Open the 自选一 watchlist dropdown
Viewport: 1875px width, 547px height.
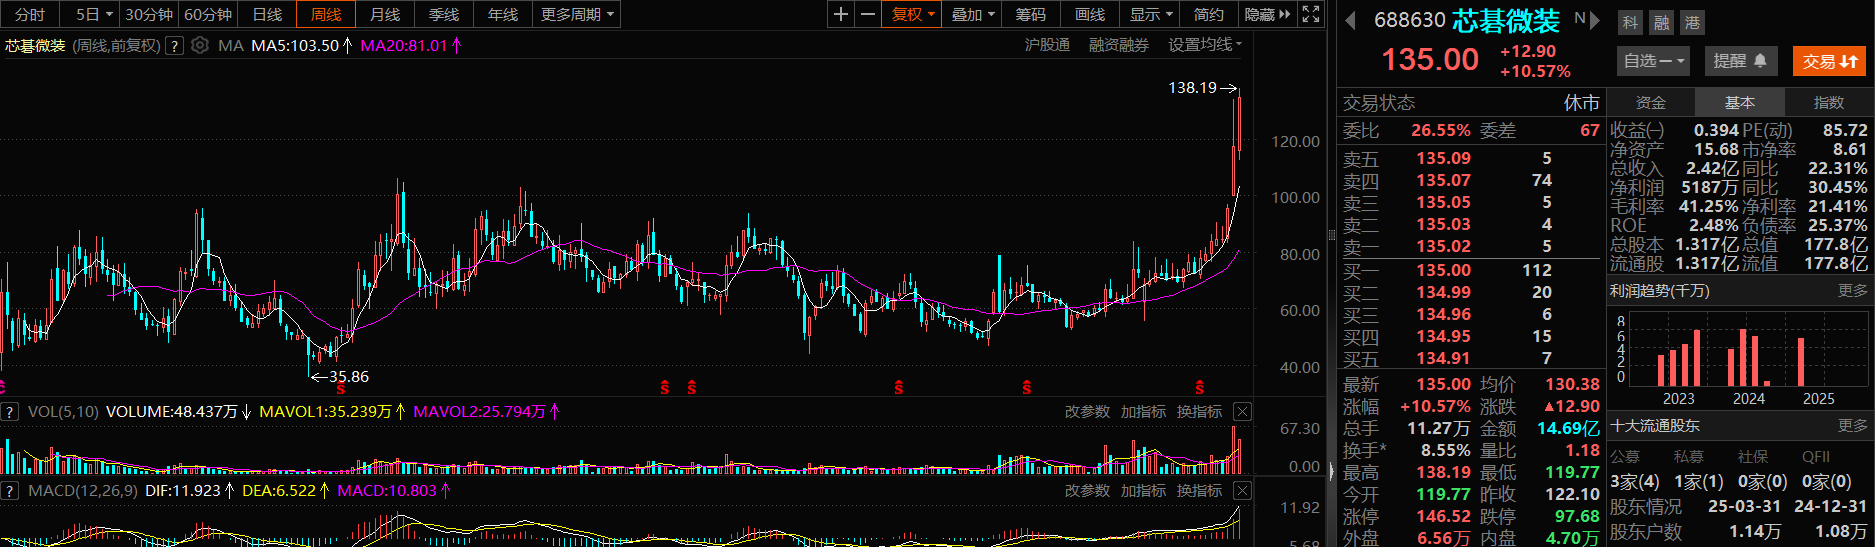click(x=1653, y=61)
